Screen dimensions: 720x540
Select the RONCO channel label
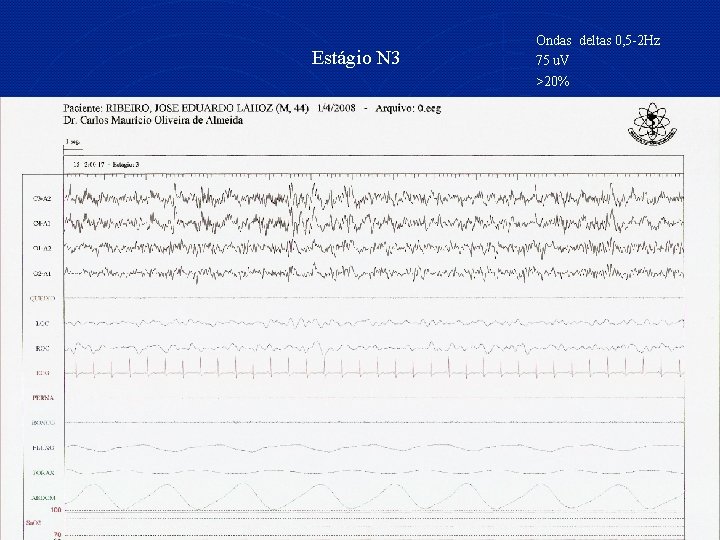43,422
